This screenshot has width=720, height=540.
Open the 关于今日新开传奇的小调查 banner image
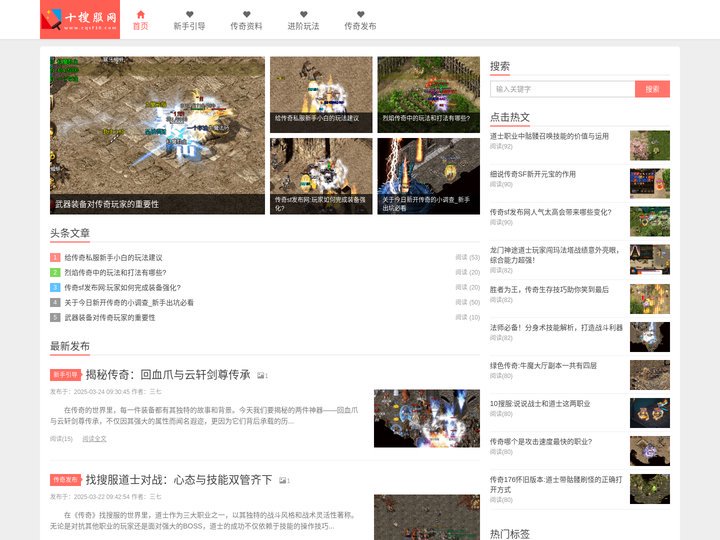[x=428, y=176]
